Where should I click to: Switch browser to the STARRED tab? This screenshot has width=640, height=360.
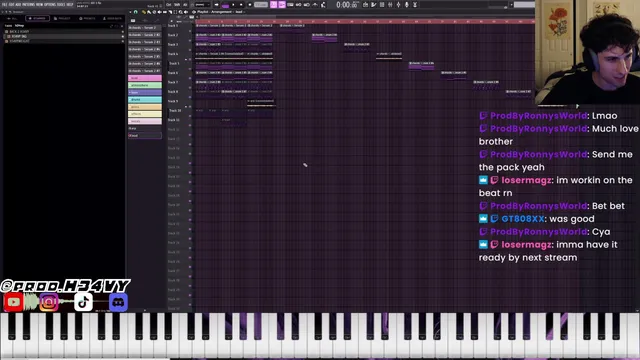coord(37,18)
